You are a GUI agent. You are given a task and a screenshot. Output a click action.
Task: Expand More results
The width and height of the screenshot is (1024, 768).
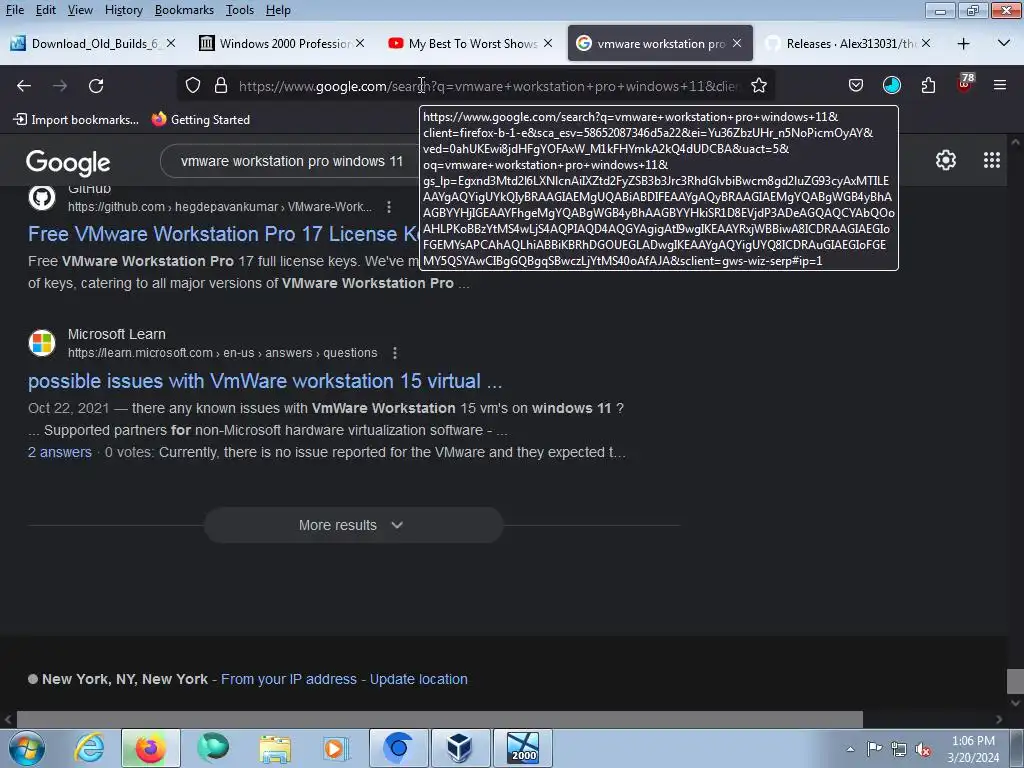point(353,525)
